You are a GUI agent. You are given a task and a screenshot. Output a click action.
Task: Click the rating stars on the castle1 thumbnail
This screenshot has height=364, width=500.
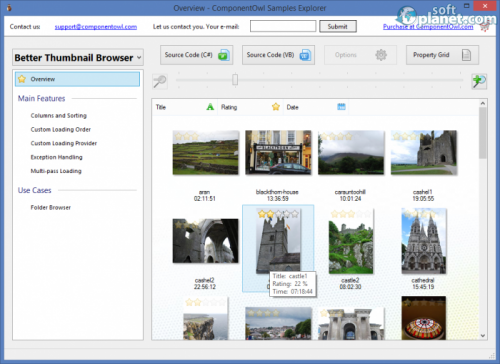(x=278, y=214)
